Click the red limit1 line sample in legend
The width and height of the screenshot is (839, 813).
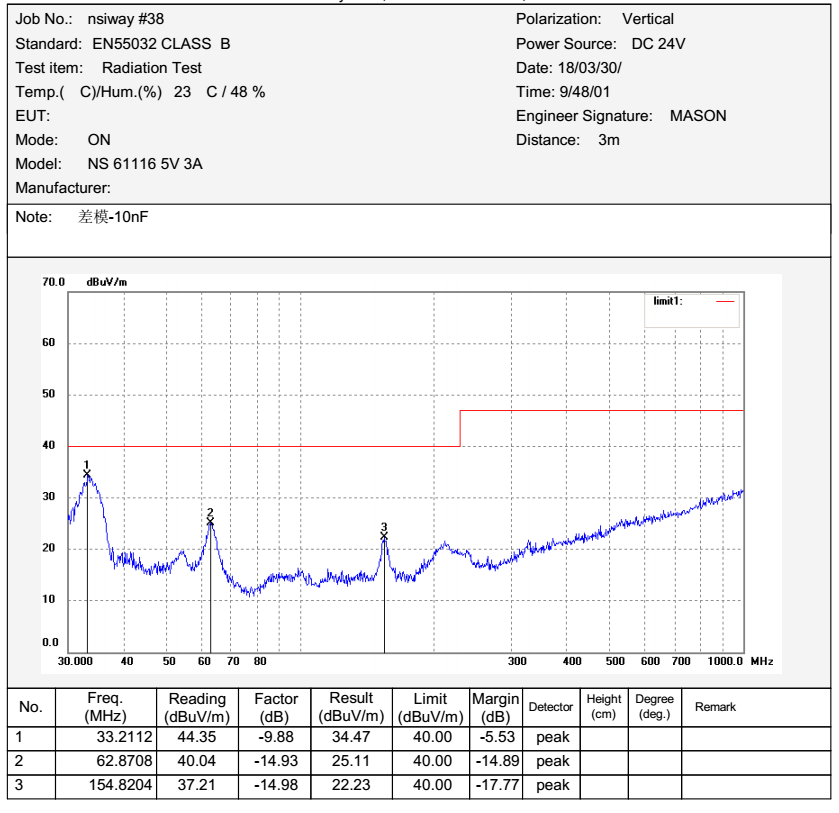(x=725, y=300)
